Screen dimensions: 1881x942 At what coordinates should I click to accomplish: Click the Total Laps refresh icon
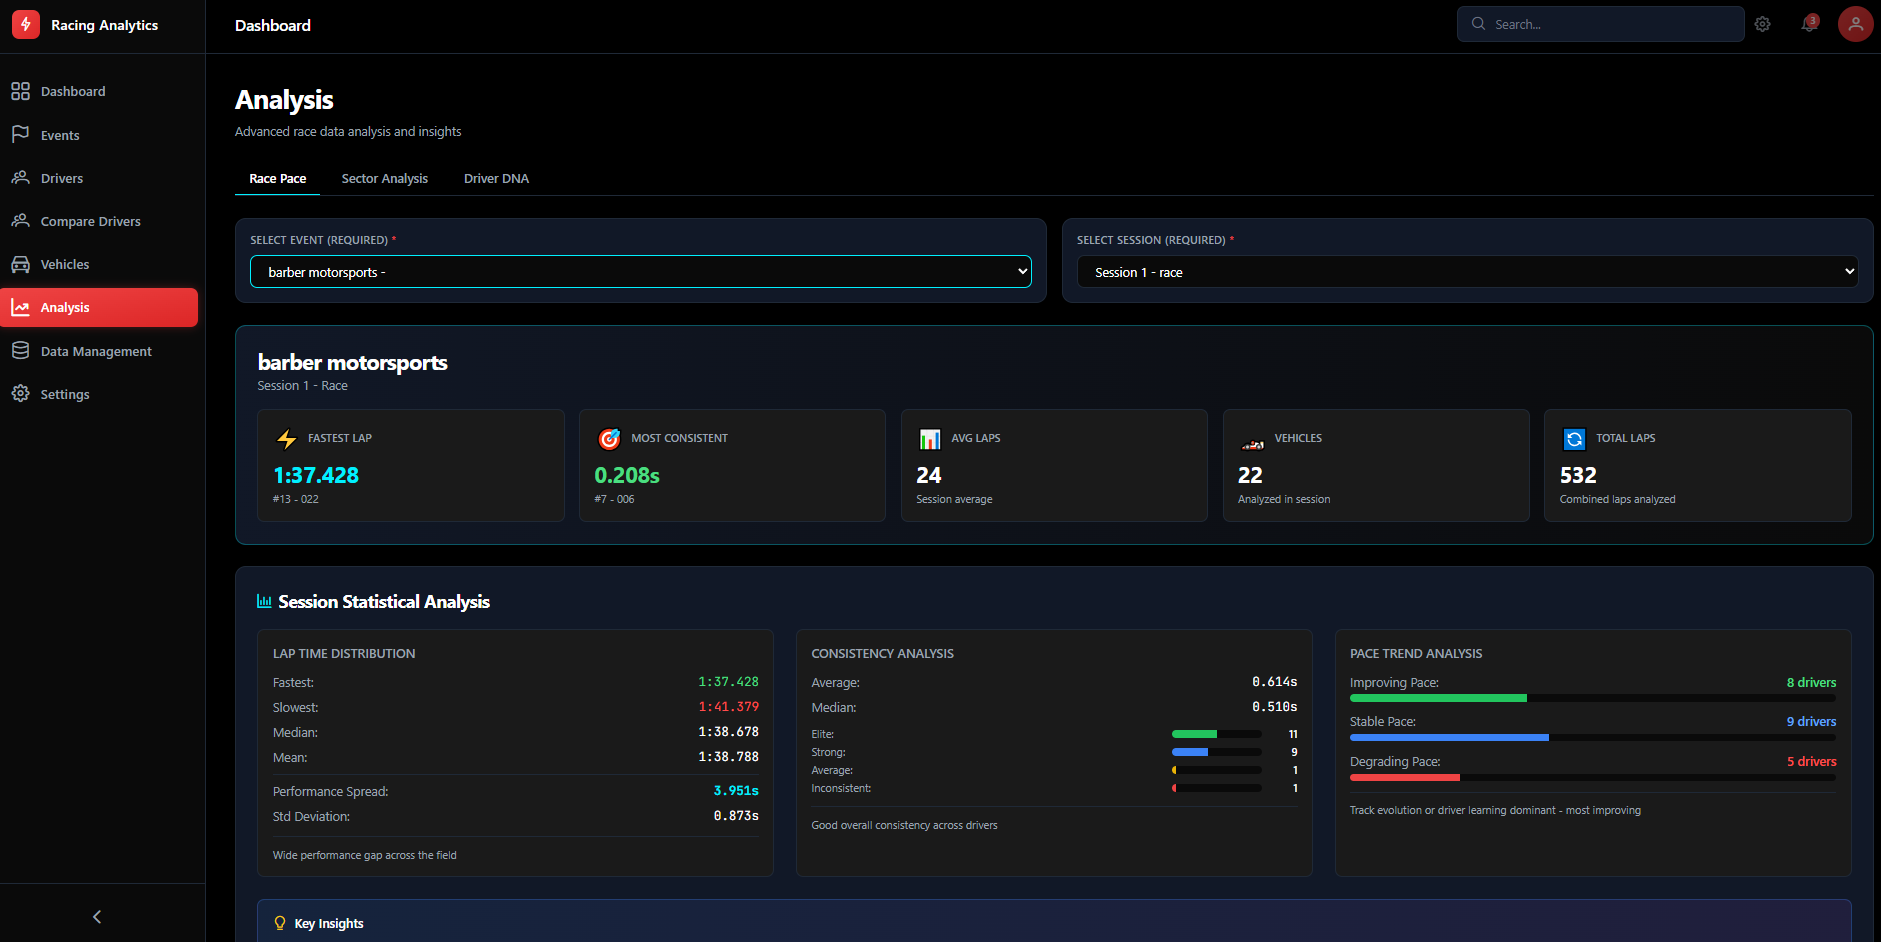(1574, 439)
